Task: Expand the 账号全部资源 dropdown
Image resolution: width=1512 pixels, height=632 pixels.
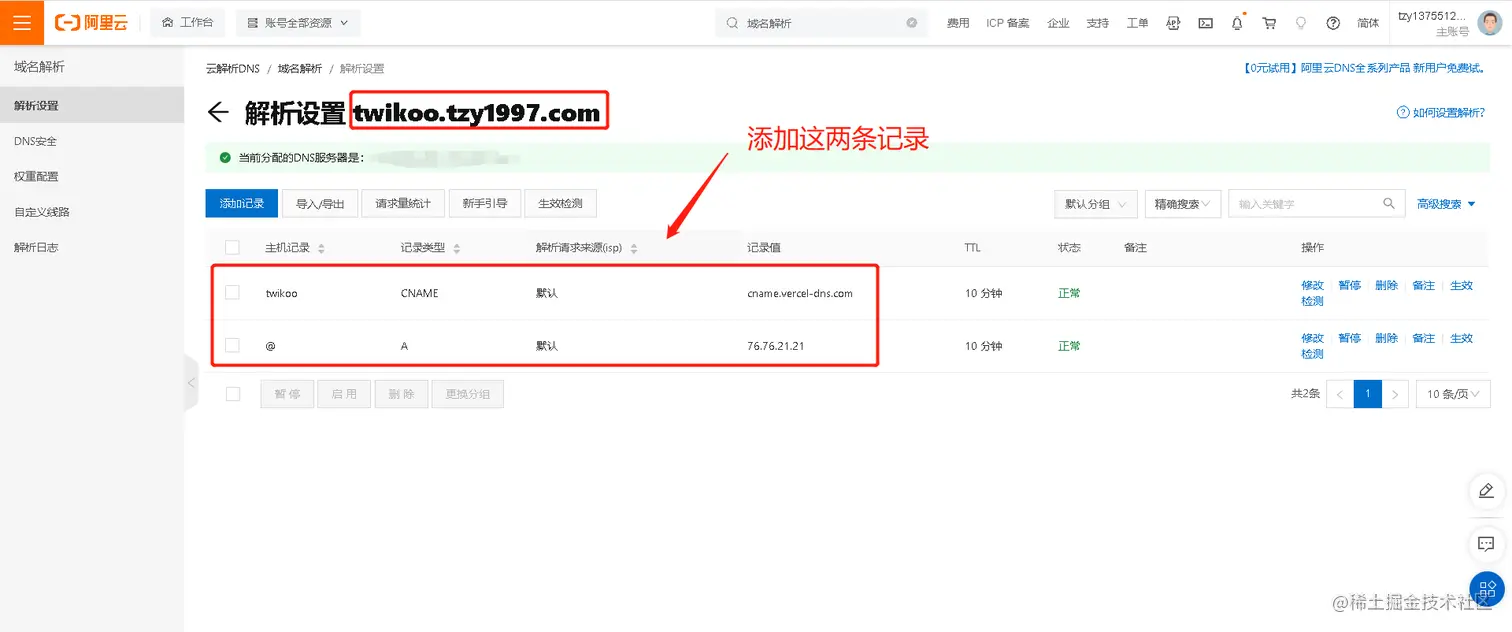Action: click(298, 22)
